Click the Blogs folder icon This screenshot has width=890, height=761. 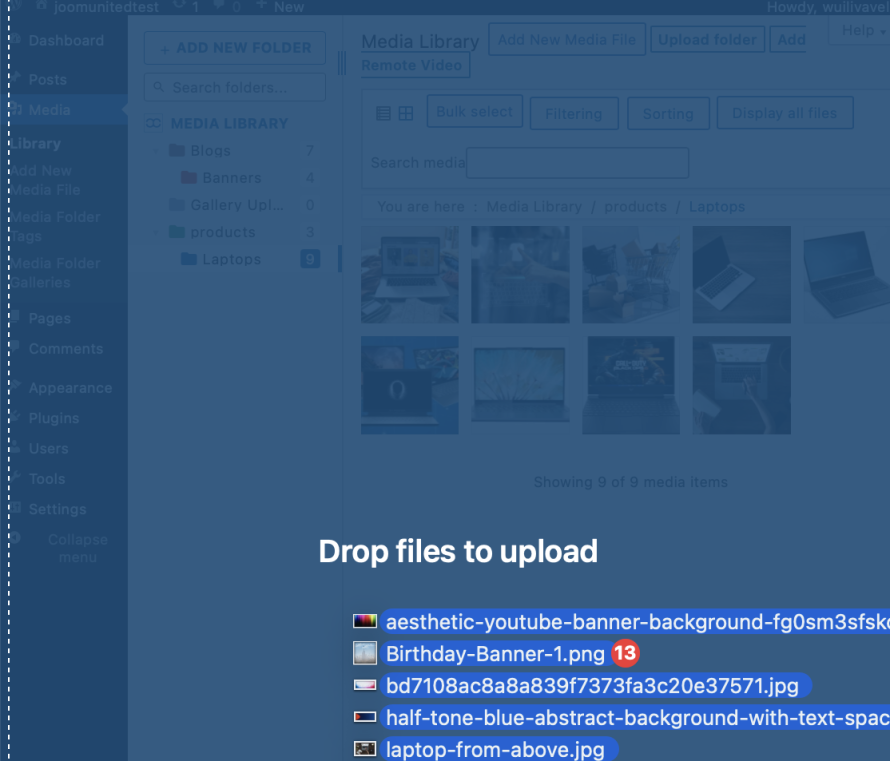coord(177,151)
